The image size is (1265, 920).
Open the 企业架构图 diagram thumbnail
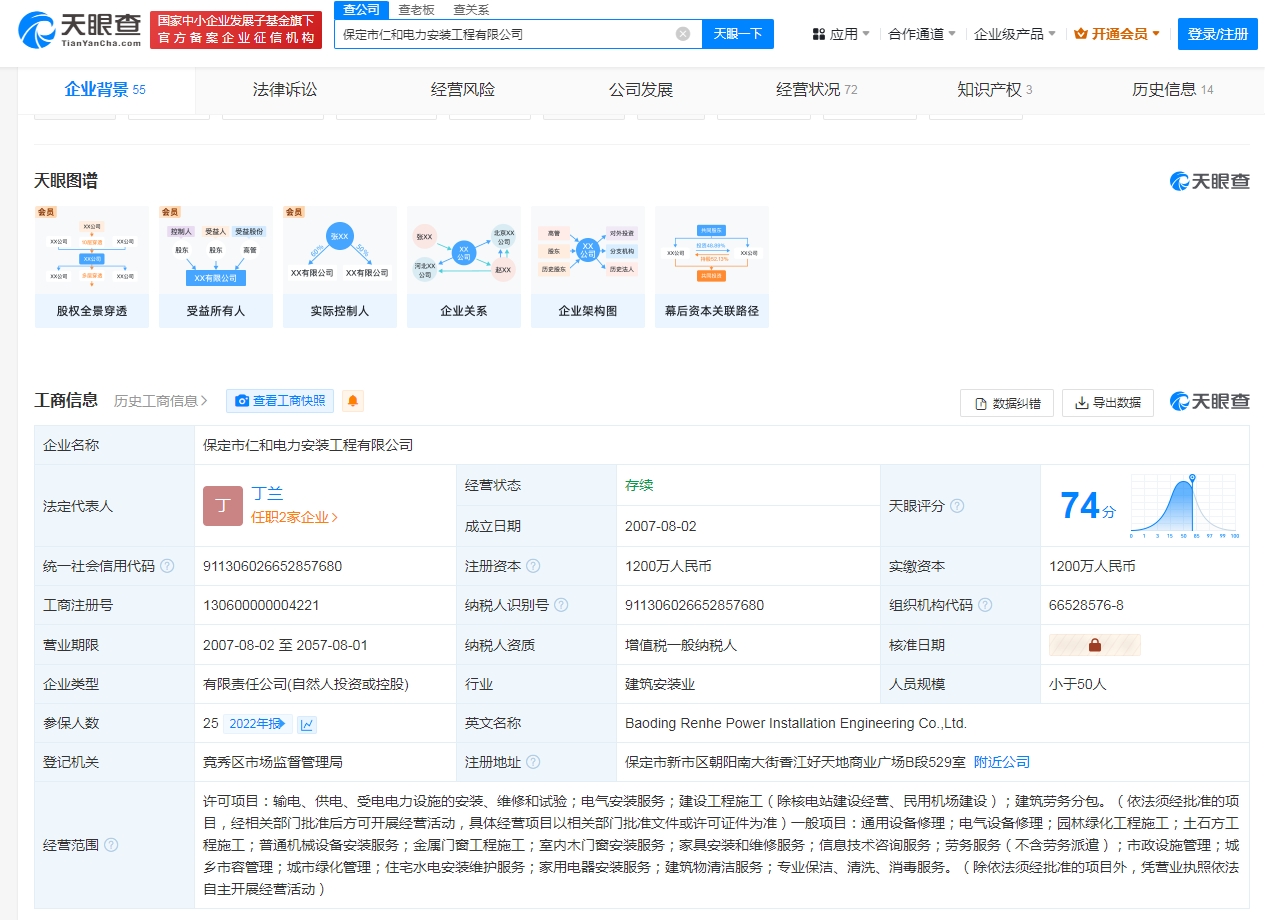tap(588, 267)
